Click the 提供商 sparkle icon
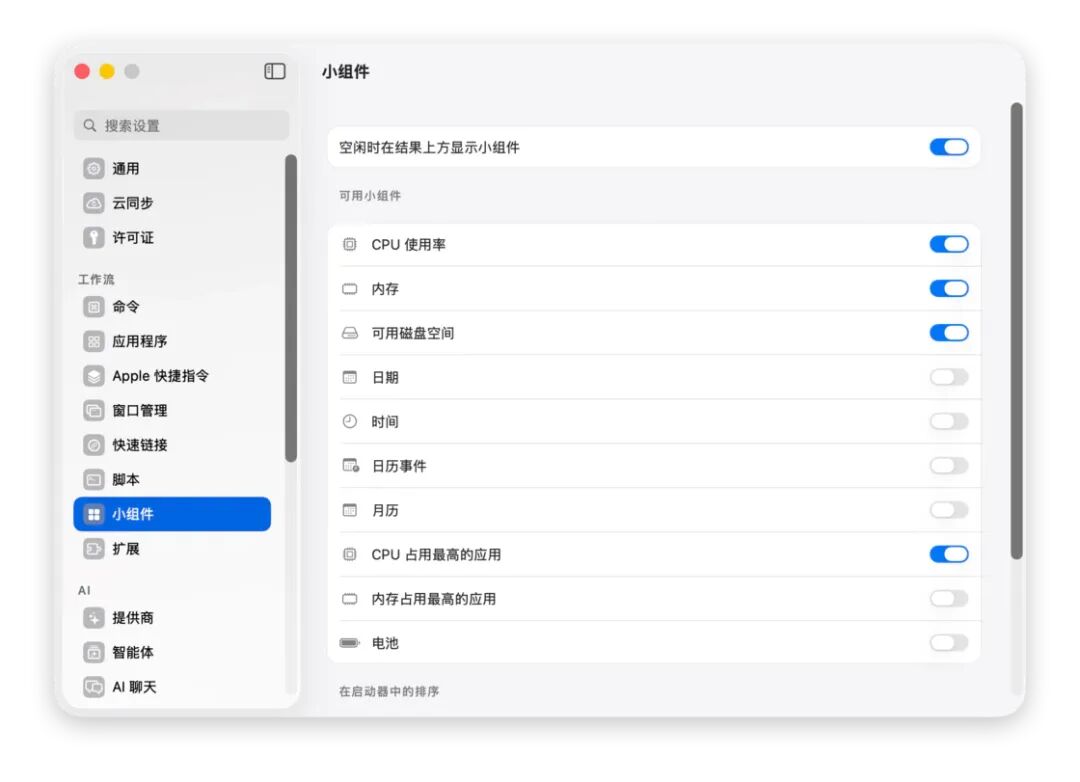The image size is (1080, 782). tap(94, 617)
